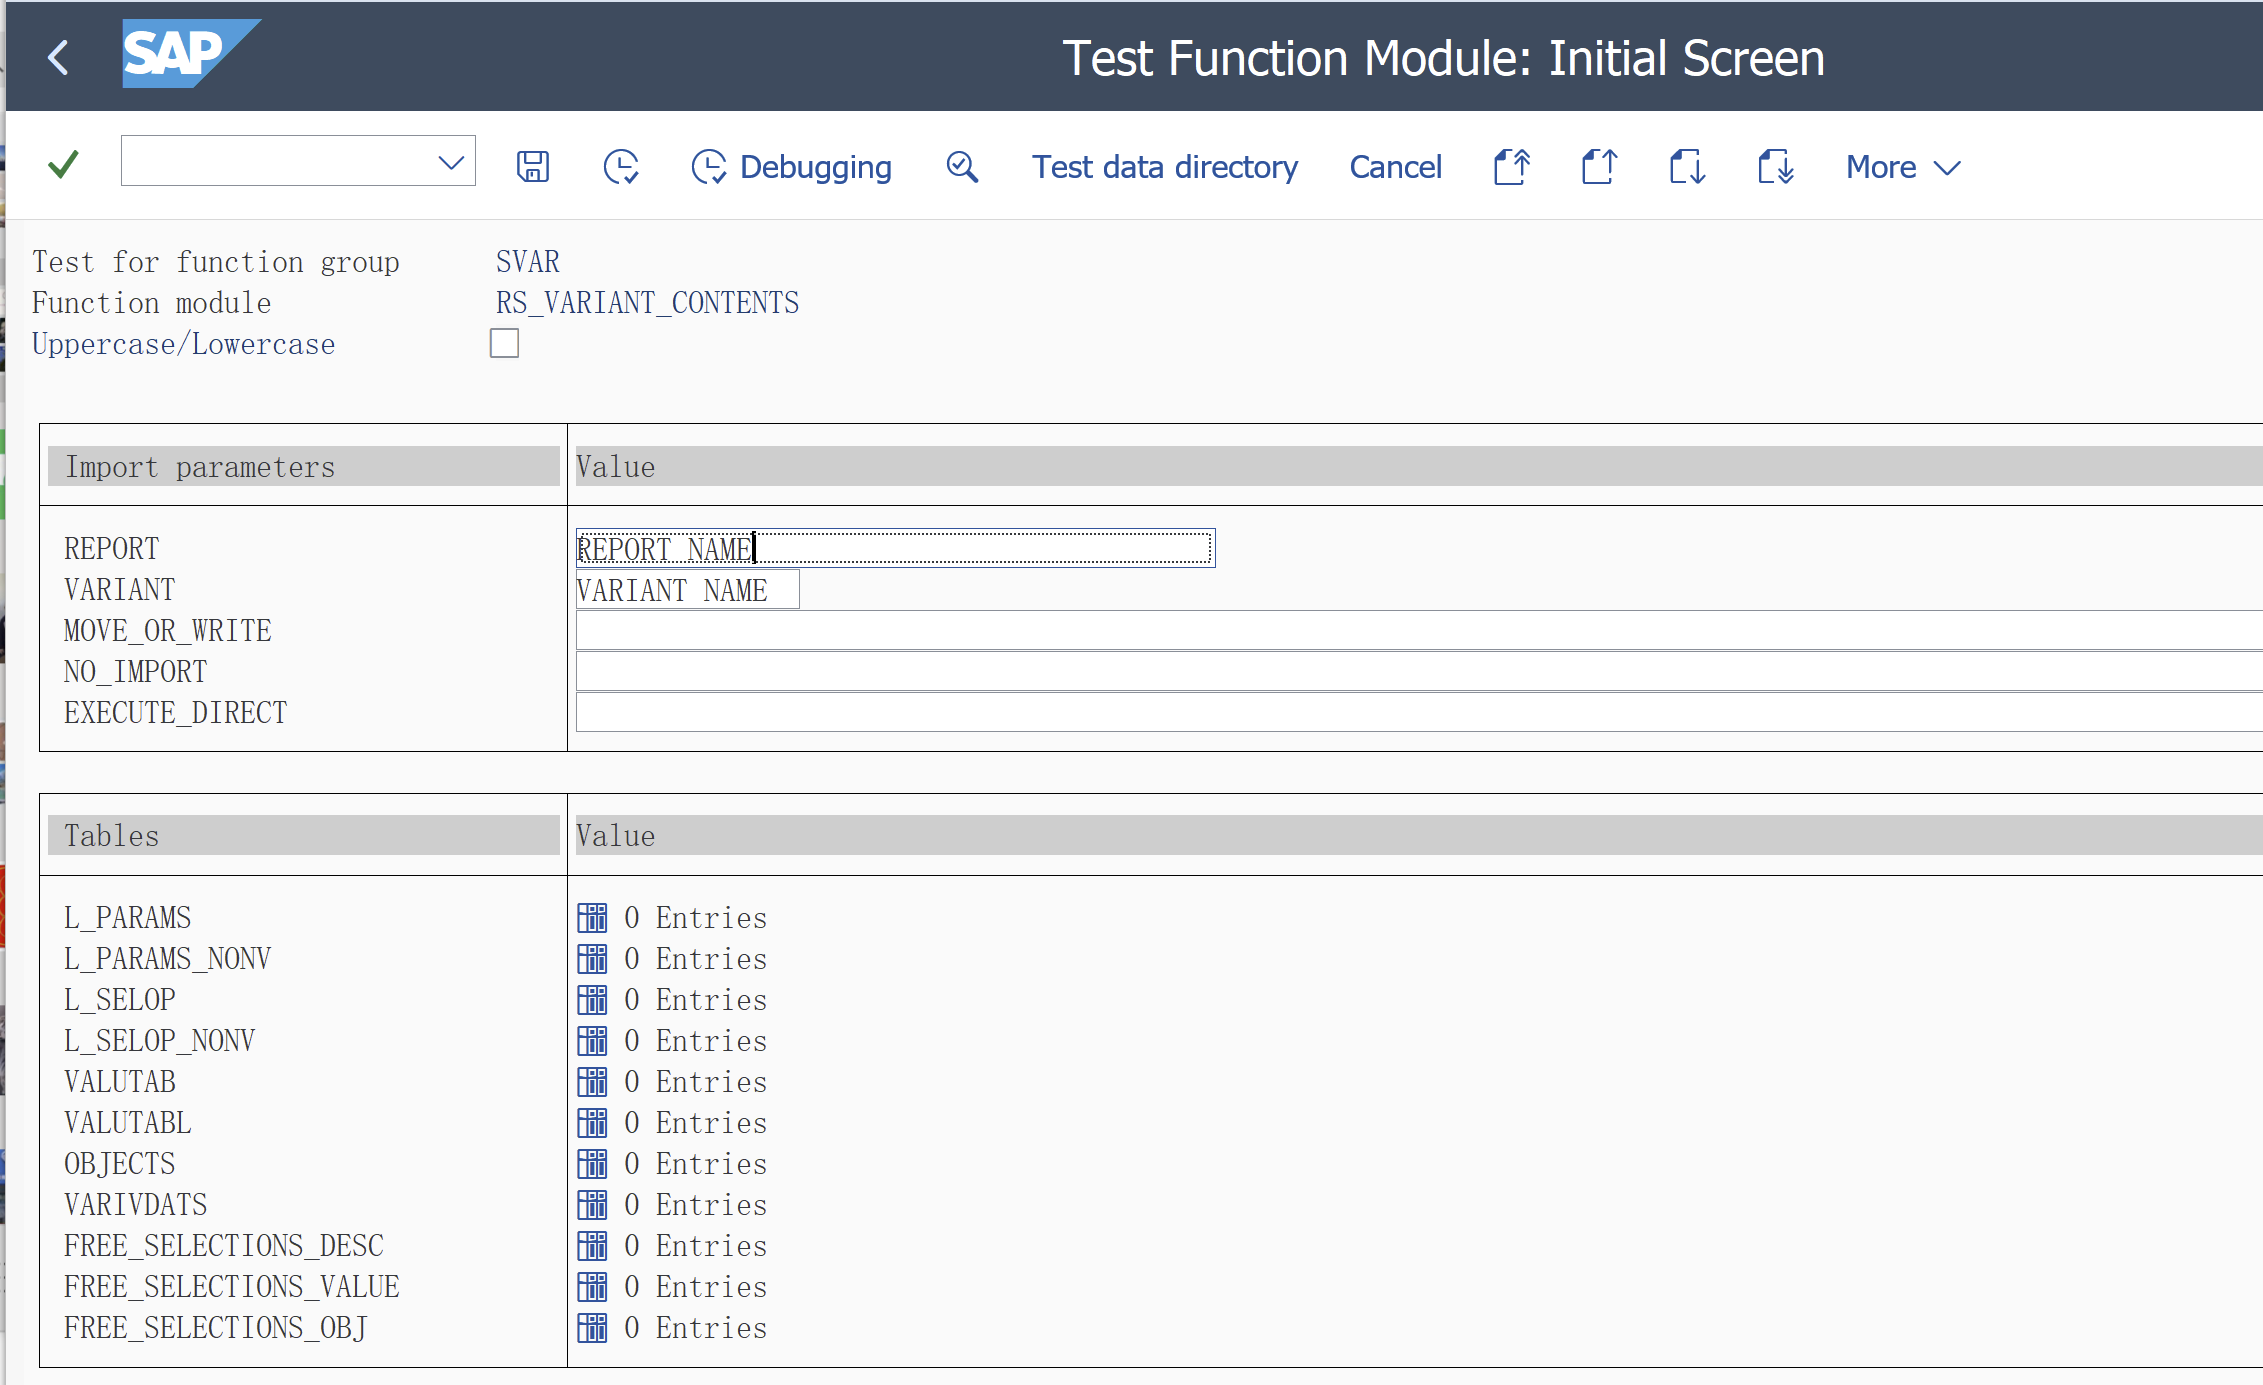
Task: Click the EXECUTE_DIRECT value field
Action: coord(1419,712)
